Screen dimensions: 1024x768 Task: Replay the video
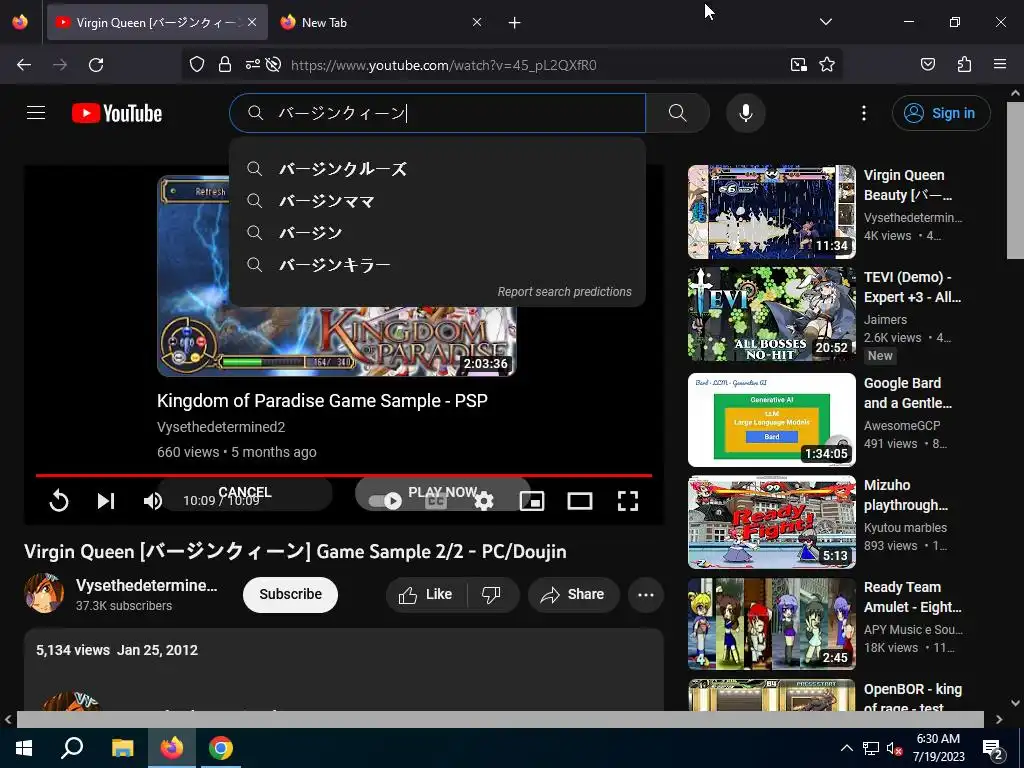coord(59,501)
